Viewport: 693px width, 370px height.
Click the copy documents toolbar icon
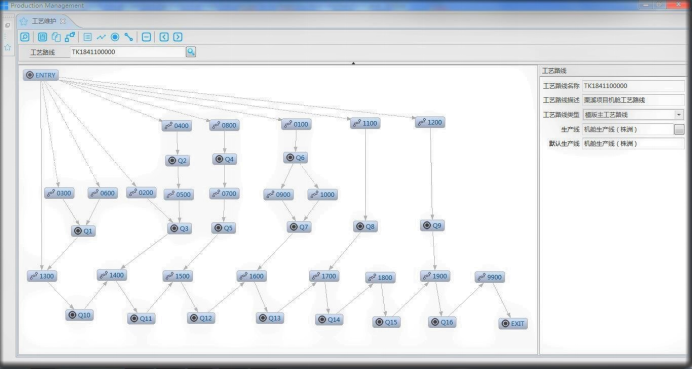coord(56,37)
